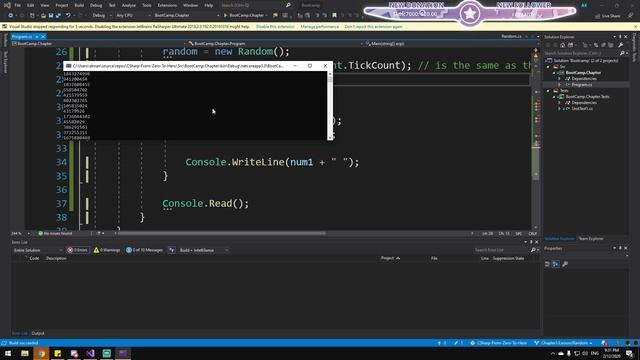Open Visual Studio taskbar icon
This screenshot has width=640, height=360.
click(x=90, y=353)
